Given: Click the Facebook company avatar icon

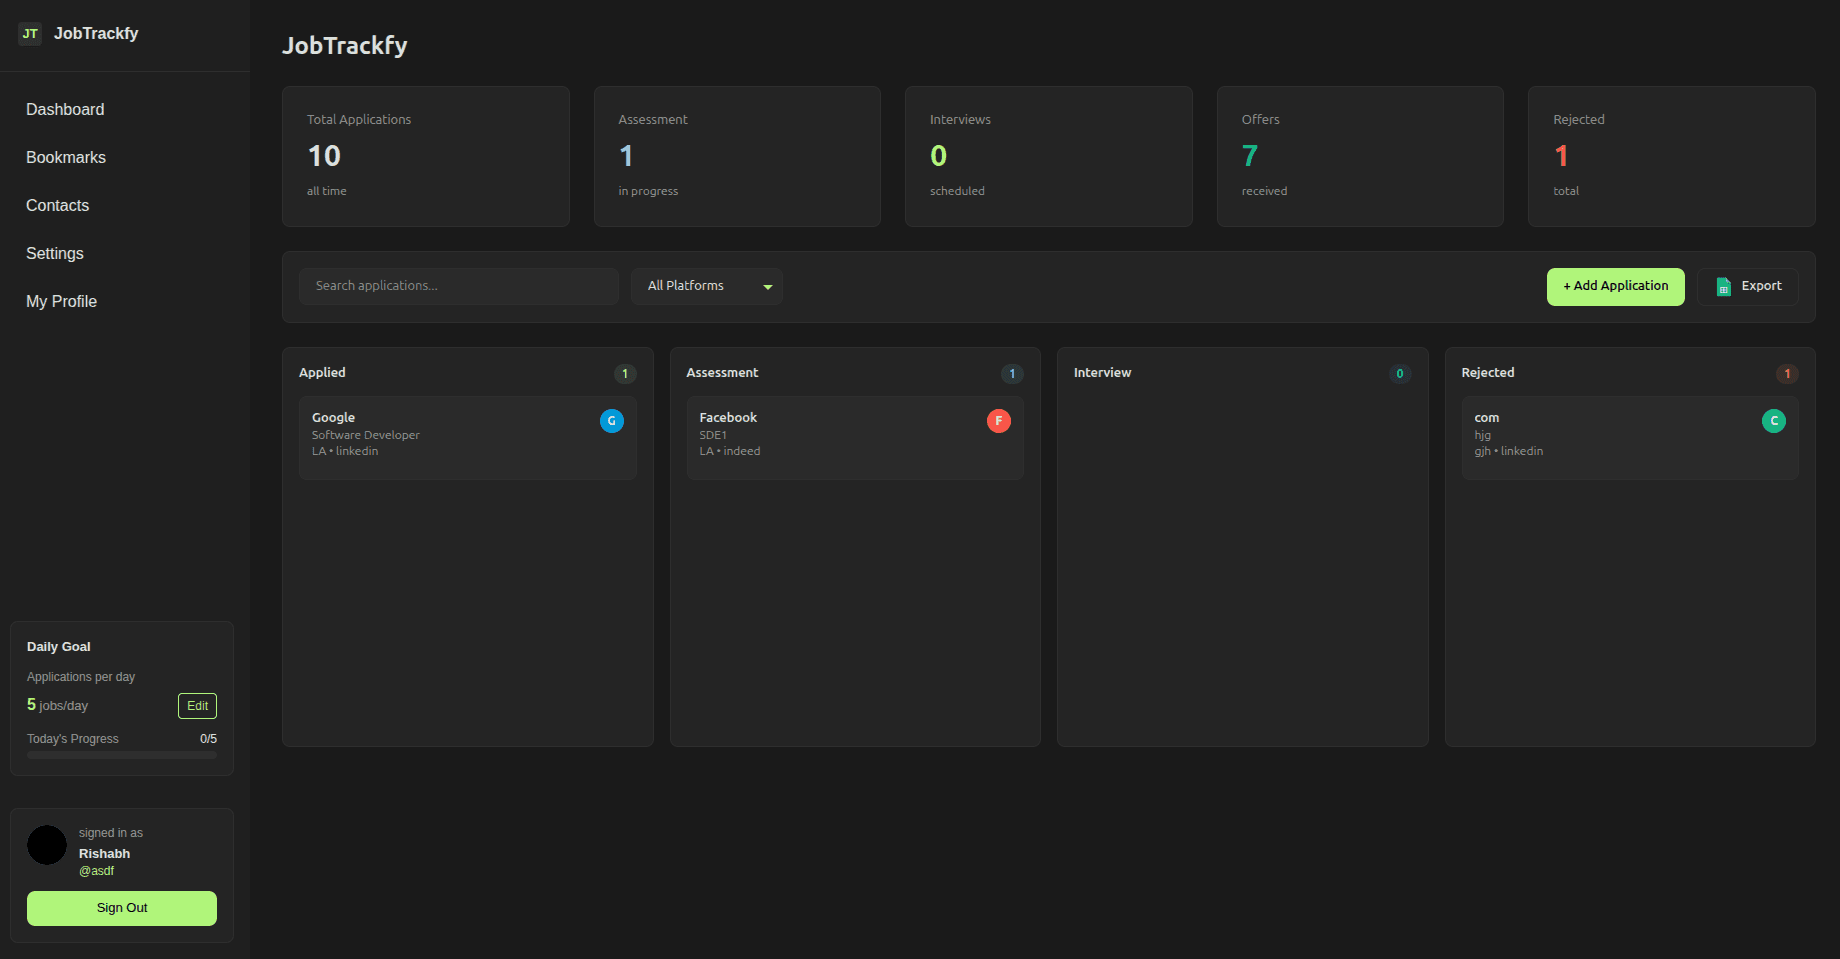Looking at the screenshot, I should (x=998, y=420).
